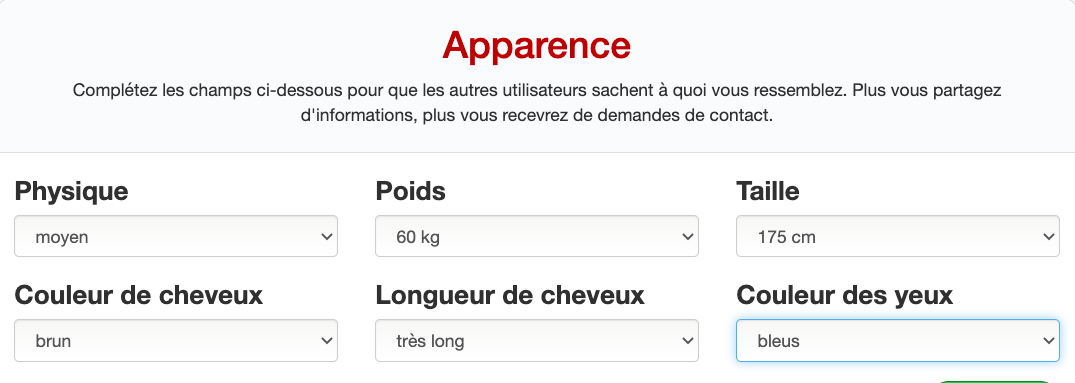The height and width of the screenshot is (383, 1075).
Task: Open the Couleur des yeux dropdown showing bleus
Action: (x=897, y=340)
